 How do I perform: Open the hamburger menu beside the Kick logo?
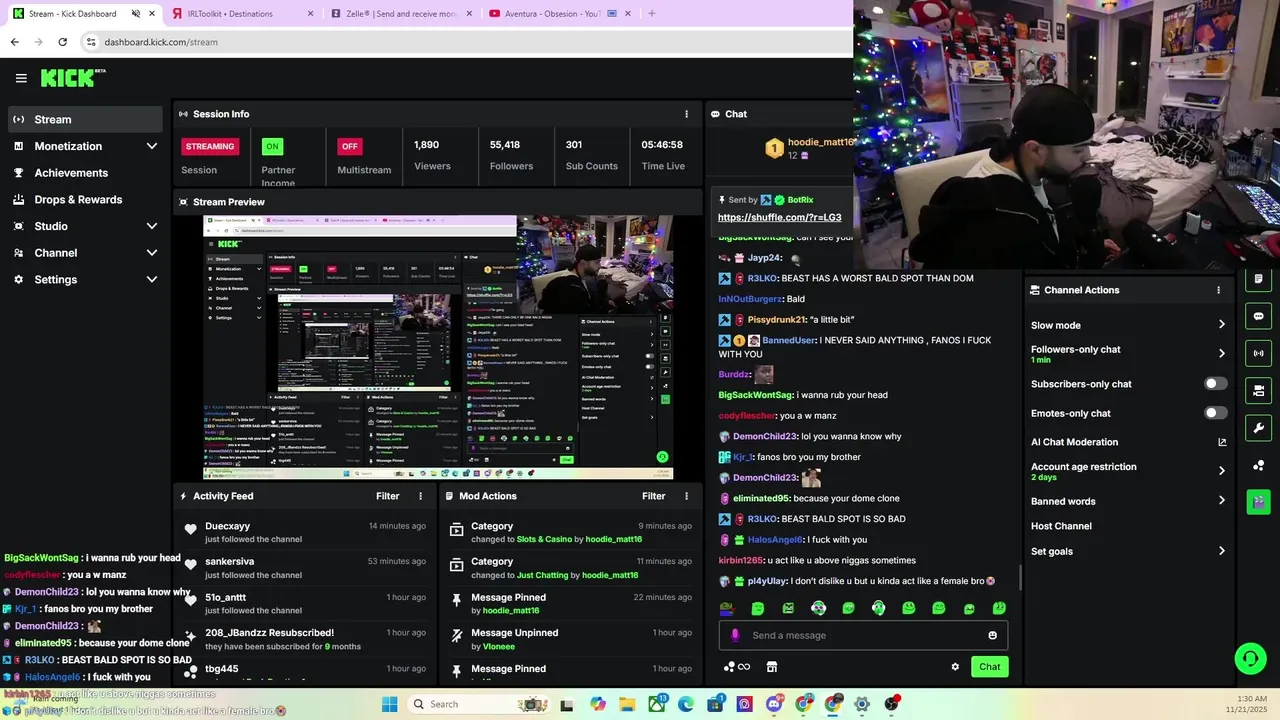(21, 78)
